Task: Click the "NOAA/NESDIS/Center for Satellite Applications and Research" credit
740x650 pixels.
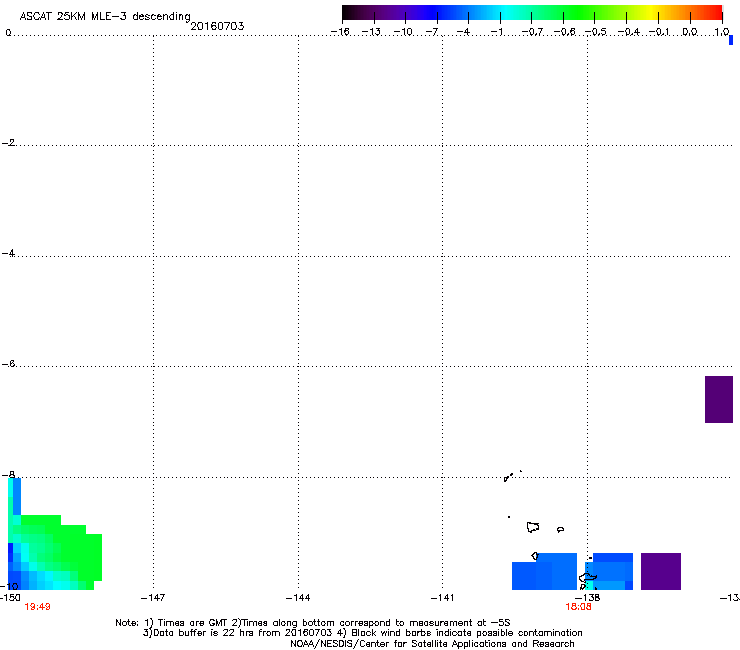Action: (x=432, y=644)
